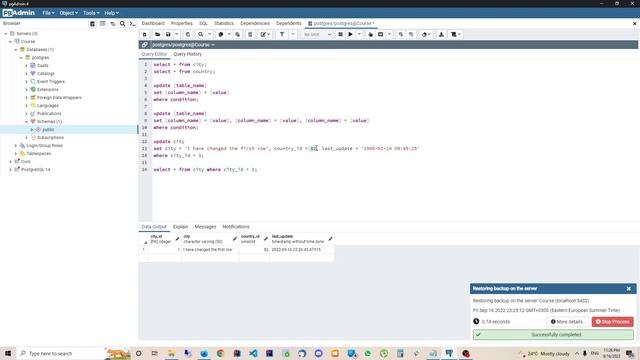This screenshot has width=640, height=360.
Task: Copy selected rows using the toolbar Copy icon
Action: click(220, 34)
